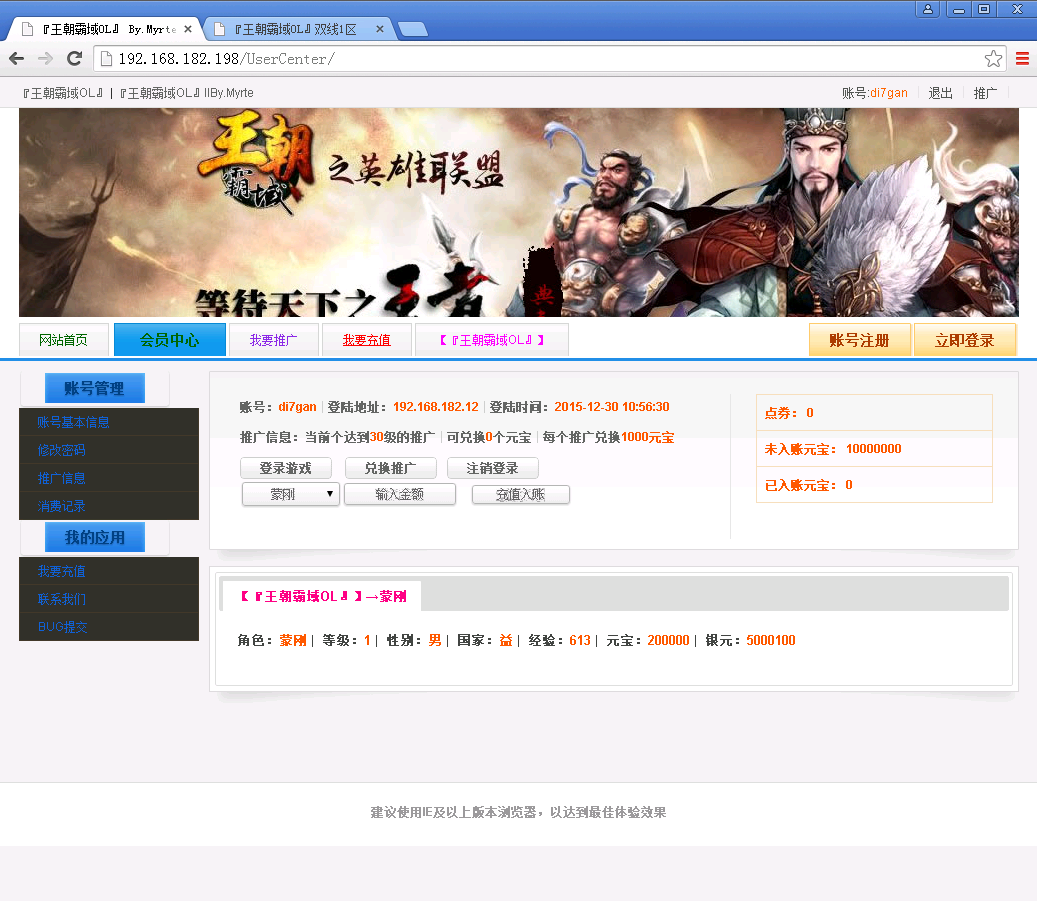Viewport: 1037px width, 901px height.
Task: Click the di7gan account name in top bar
Action: [x=889, y=93]
